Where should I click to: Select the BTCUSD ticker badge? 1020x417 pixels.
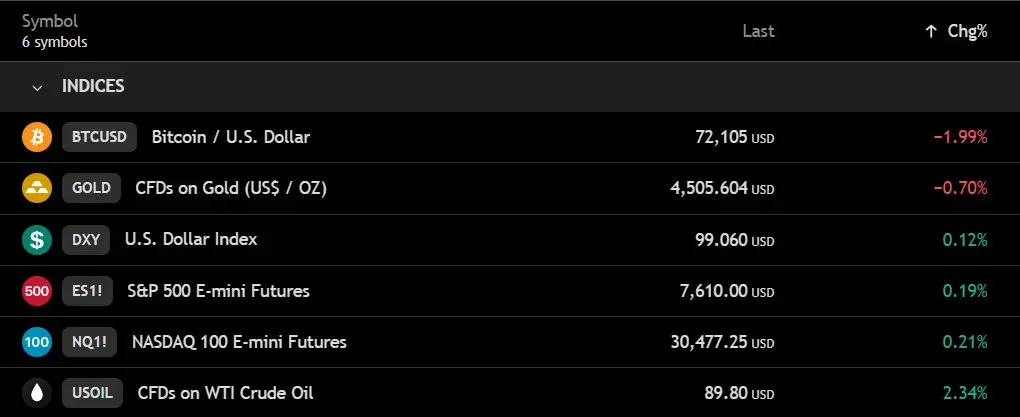tap(100, 137)
